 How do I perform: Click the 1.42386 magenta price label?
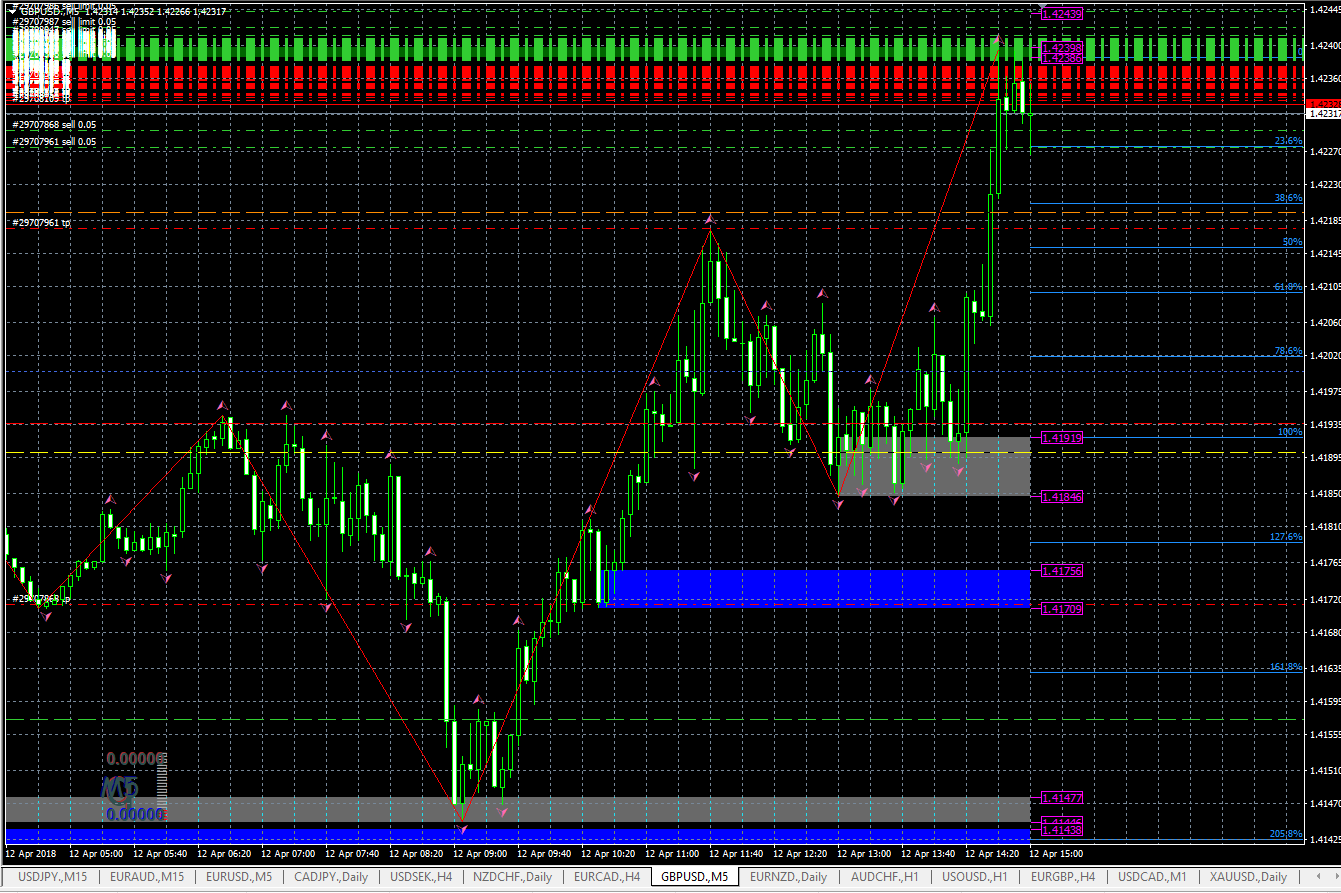tap(1062, 59)
